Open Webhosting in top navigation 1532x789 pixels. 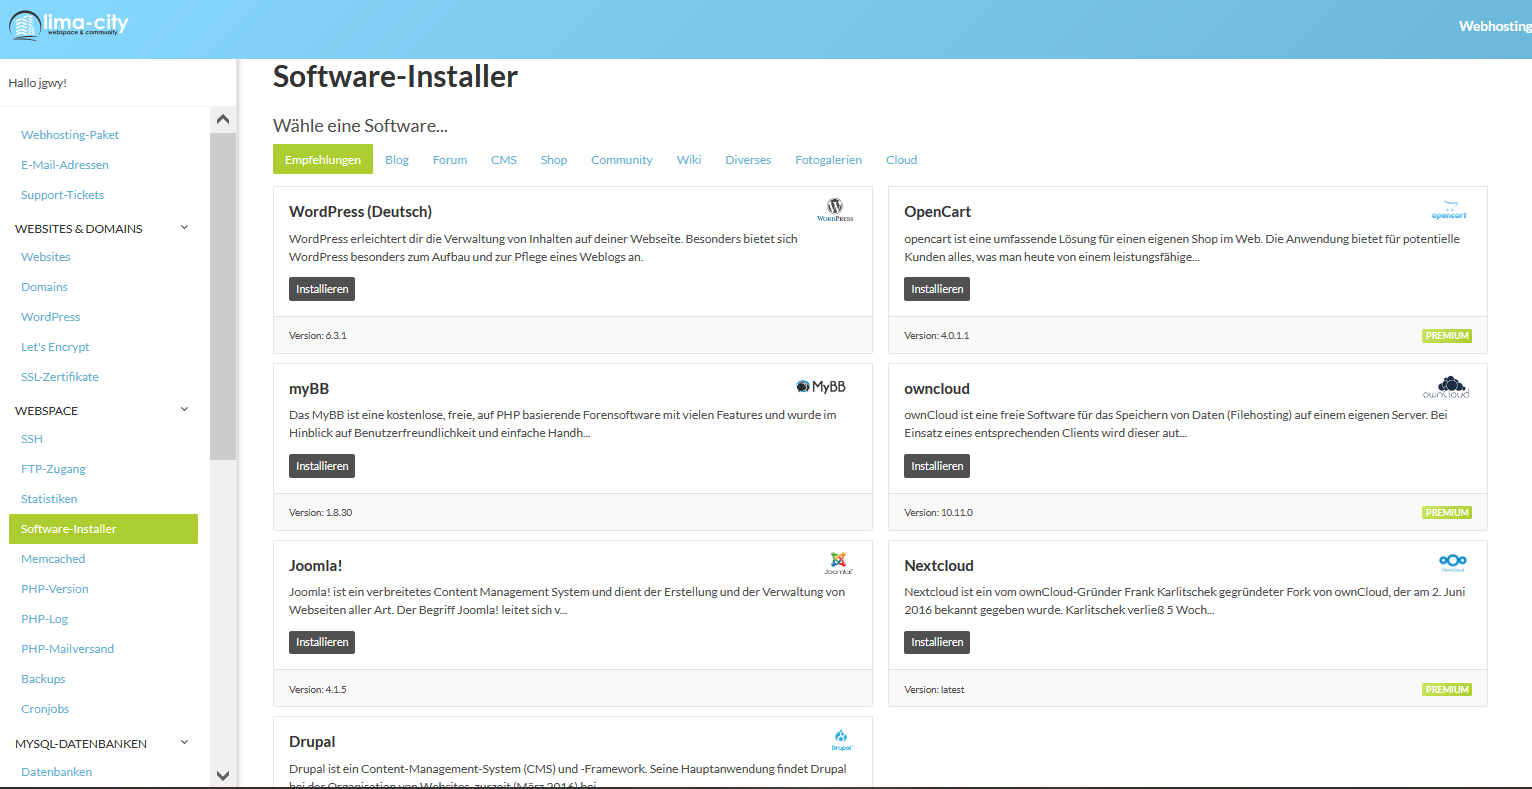pyautogui.click(x=1495, y=26)
